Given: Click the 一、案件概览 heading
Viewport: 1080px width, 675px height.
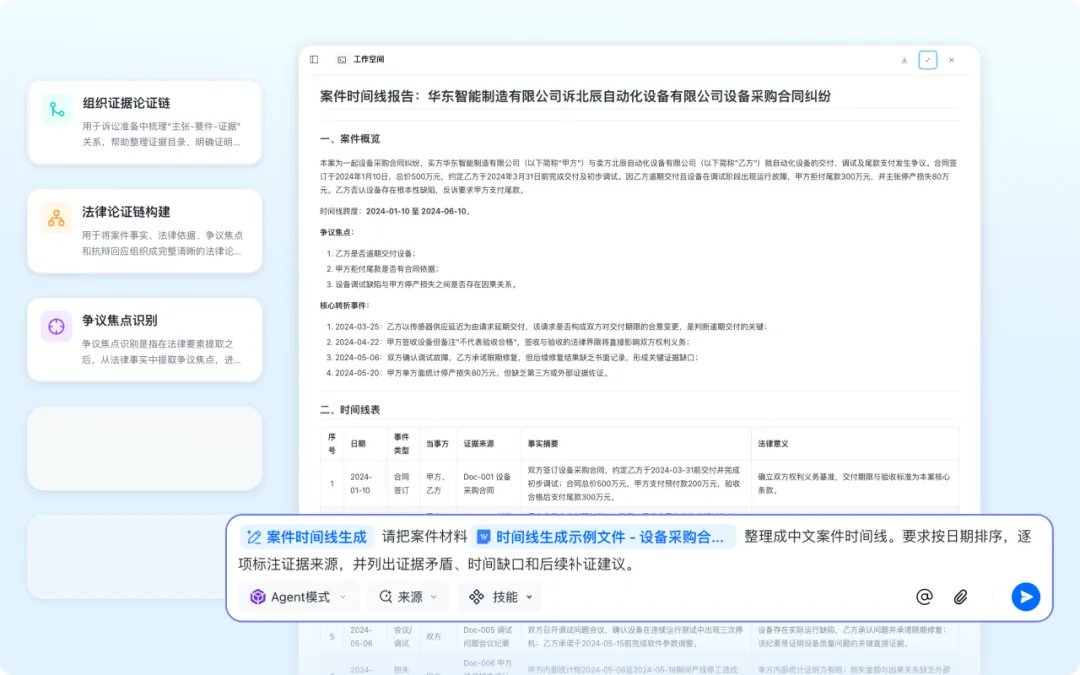Looking at the screenshot, I should pyautogui.click(x=350, y=139).
